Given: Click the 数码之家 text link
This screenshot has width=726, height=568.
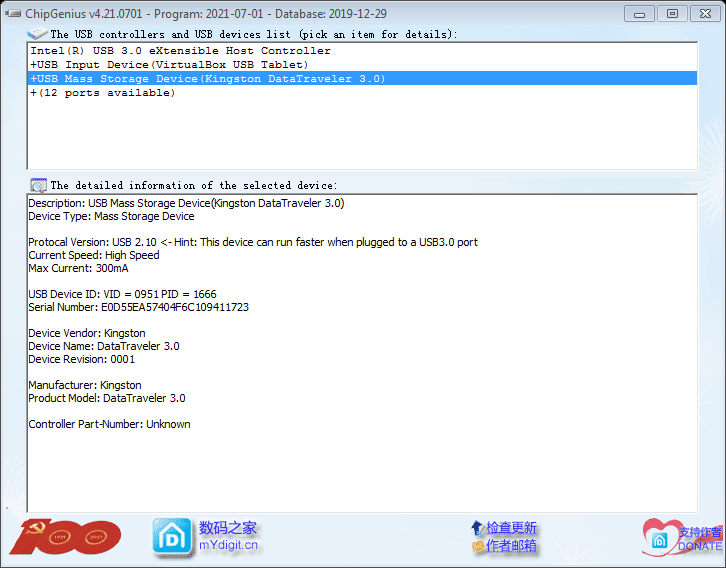Looking at the screenshot, I should [x=228, y=528].
